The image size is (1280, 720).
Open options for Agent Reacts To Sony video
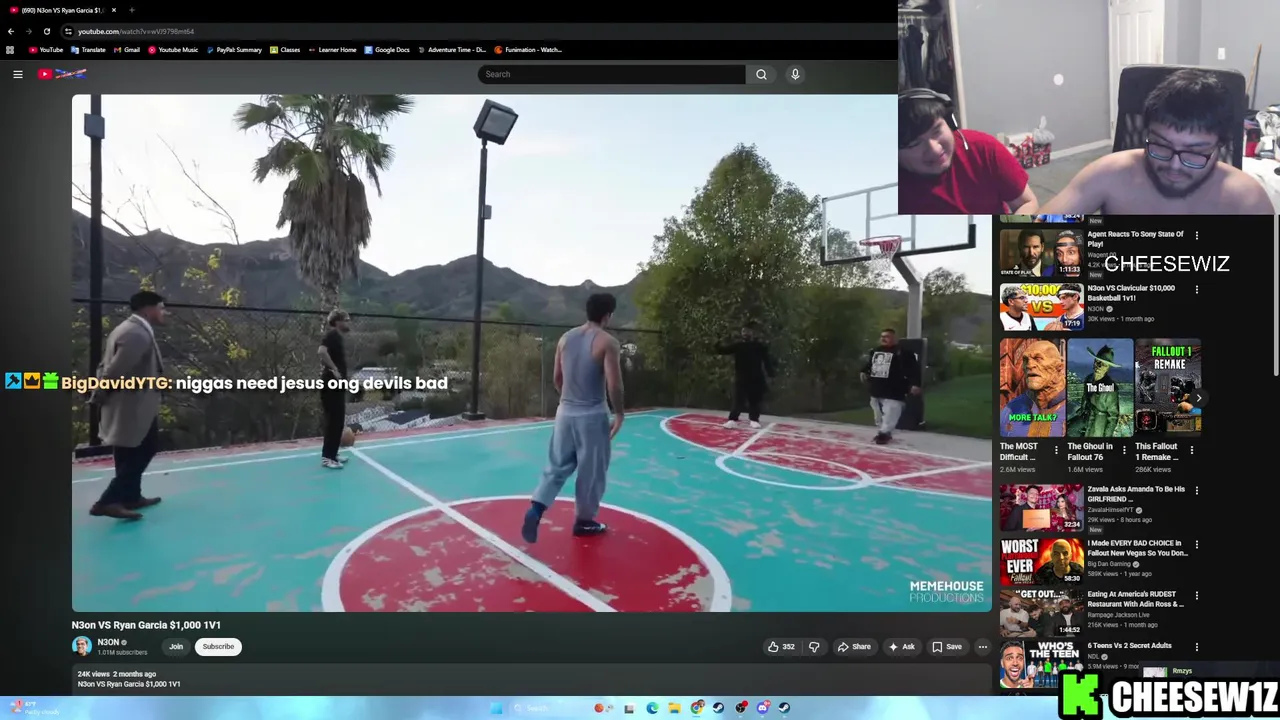point(1196,236)
